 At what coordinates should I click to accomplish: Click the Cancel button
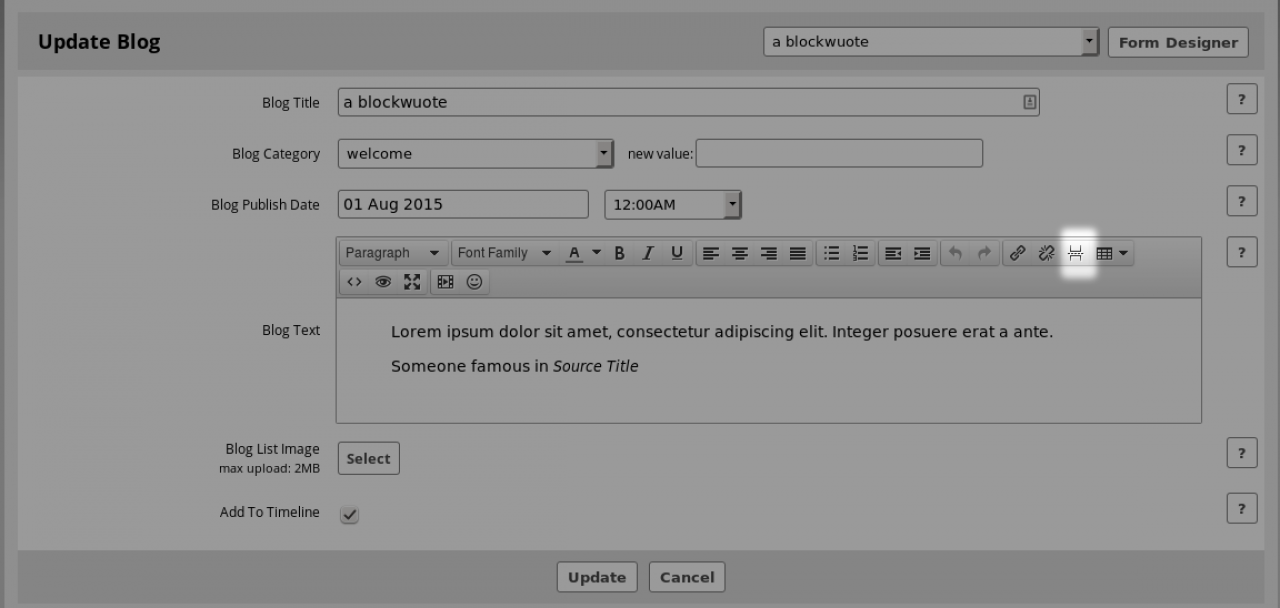[x=687, y=577]
